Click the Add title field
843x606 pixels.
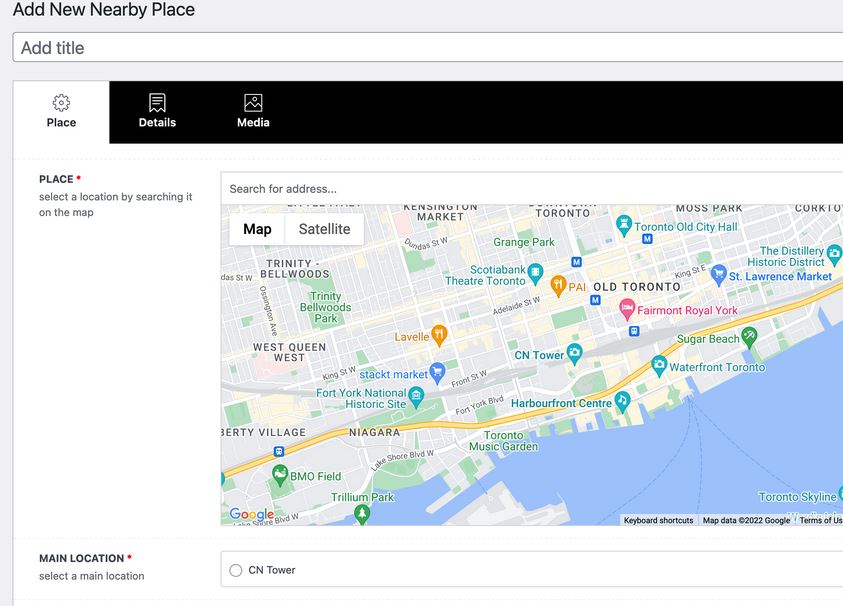coord(428,47)
